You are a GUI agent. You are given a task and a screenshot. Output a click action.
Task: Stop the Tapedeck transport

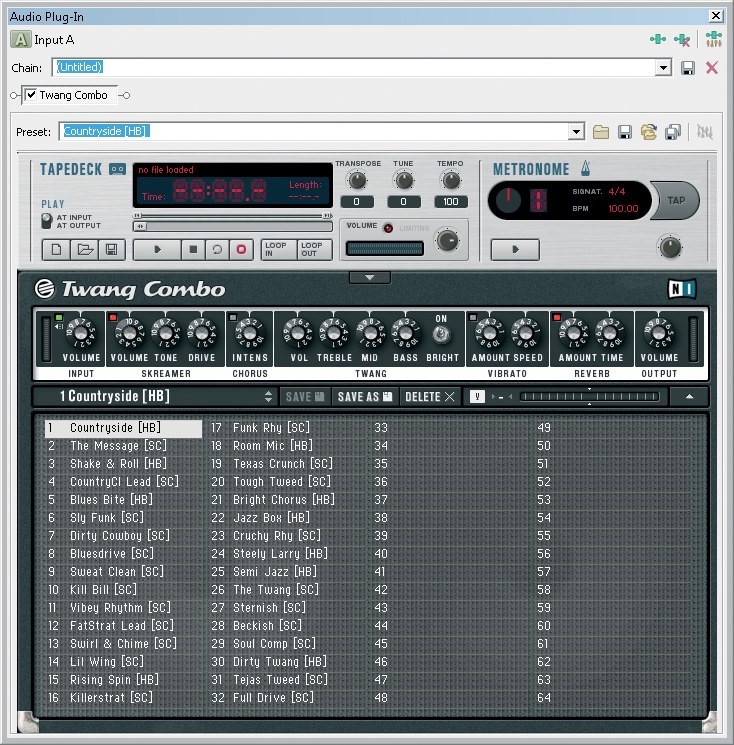click(x=193, y=249)
